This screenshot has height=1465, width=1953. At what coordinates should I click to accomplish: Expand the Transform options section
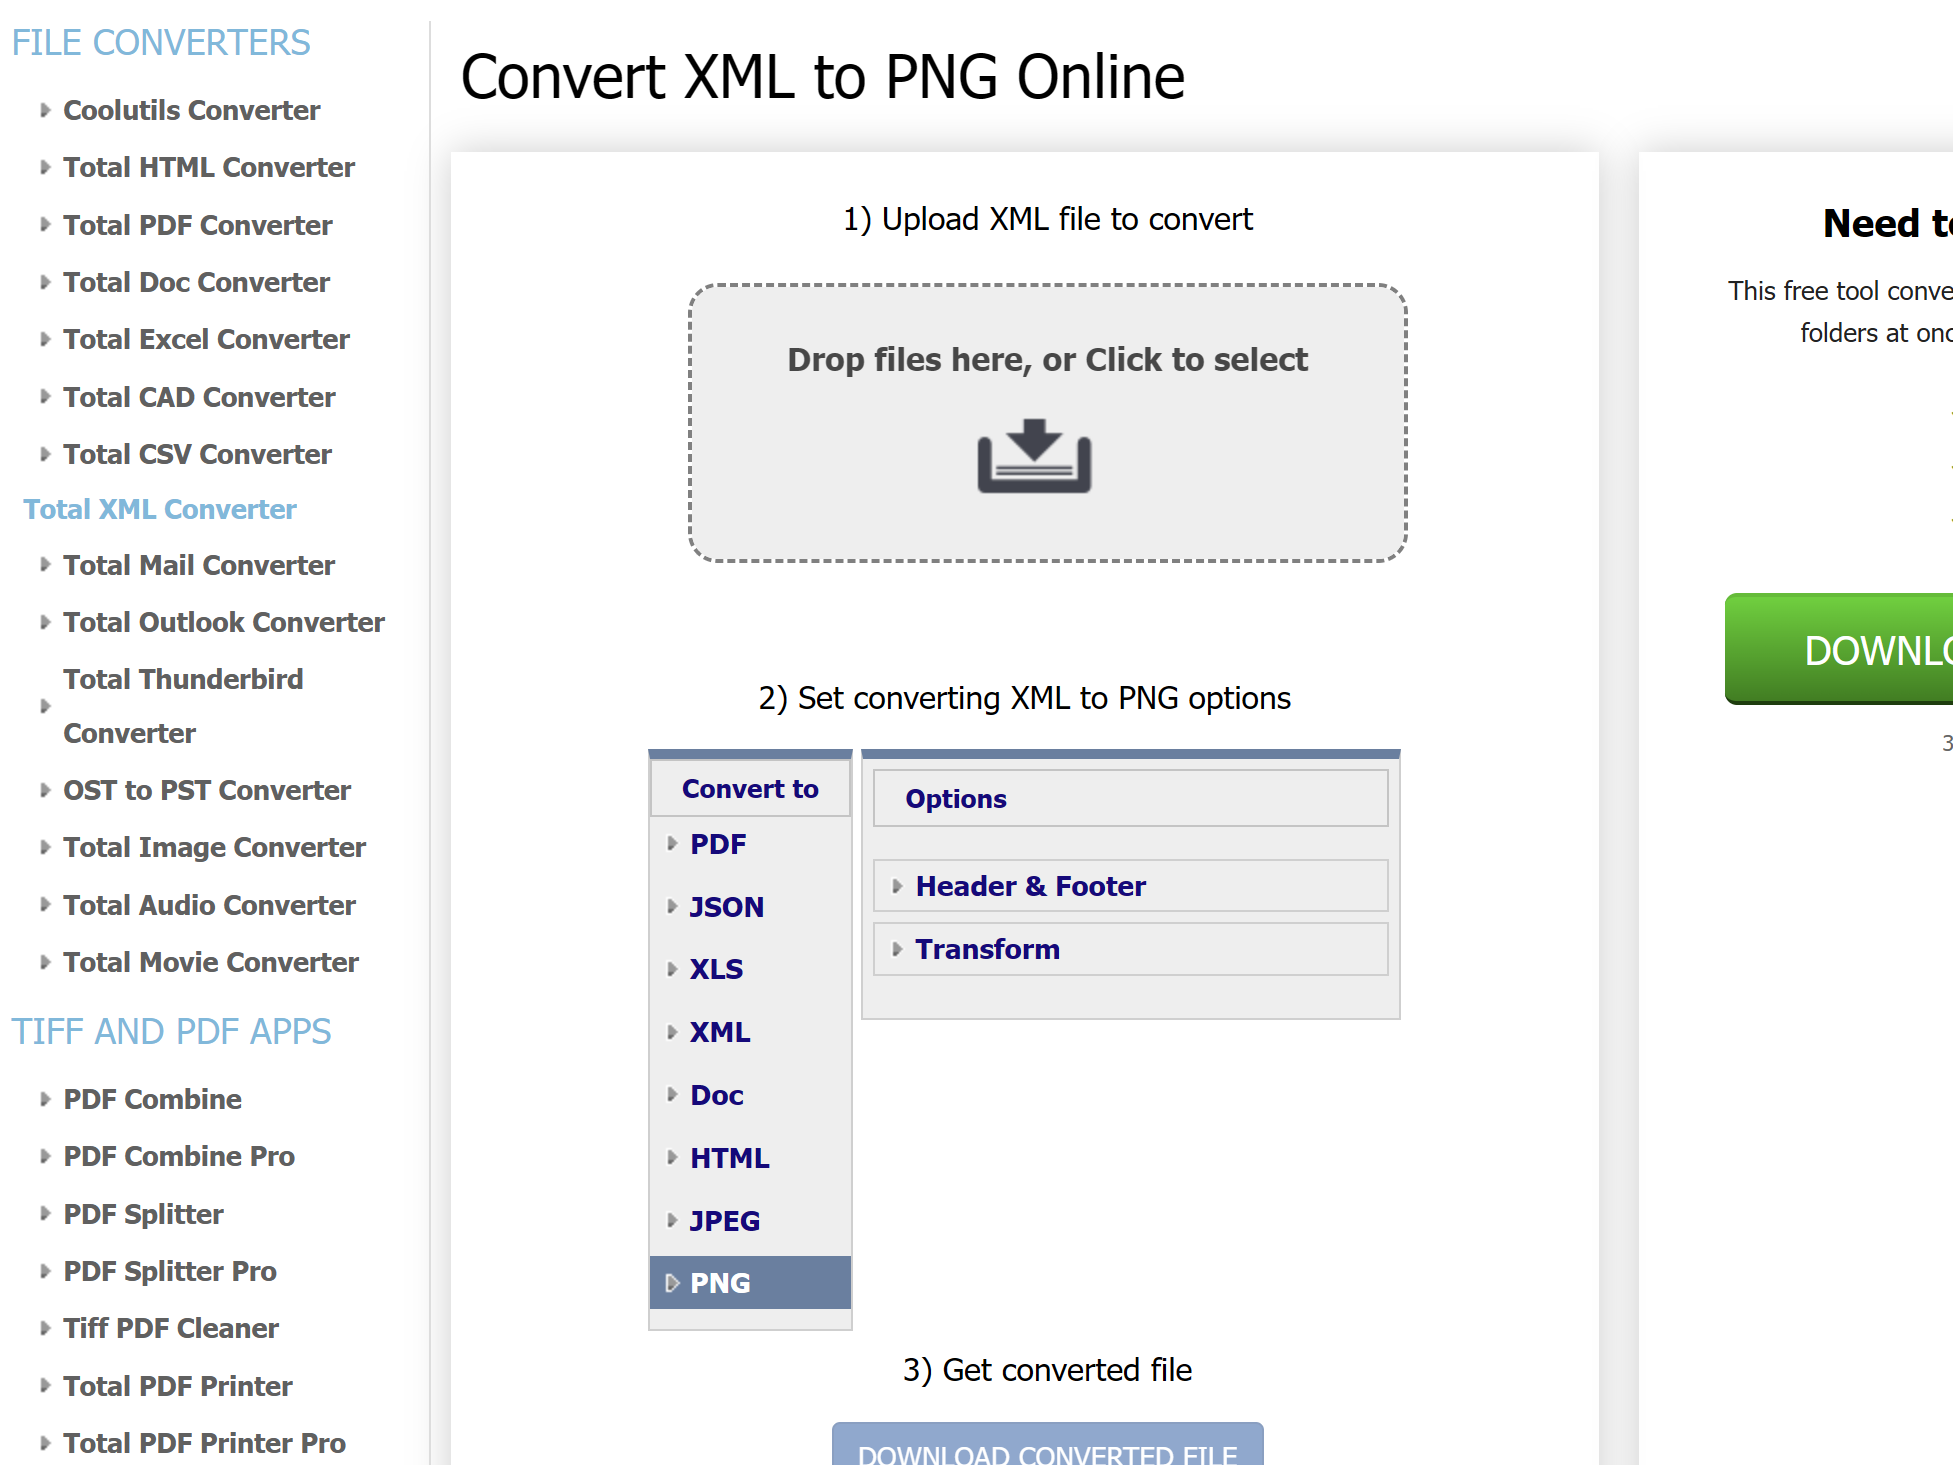tap(1130, 949)
